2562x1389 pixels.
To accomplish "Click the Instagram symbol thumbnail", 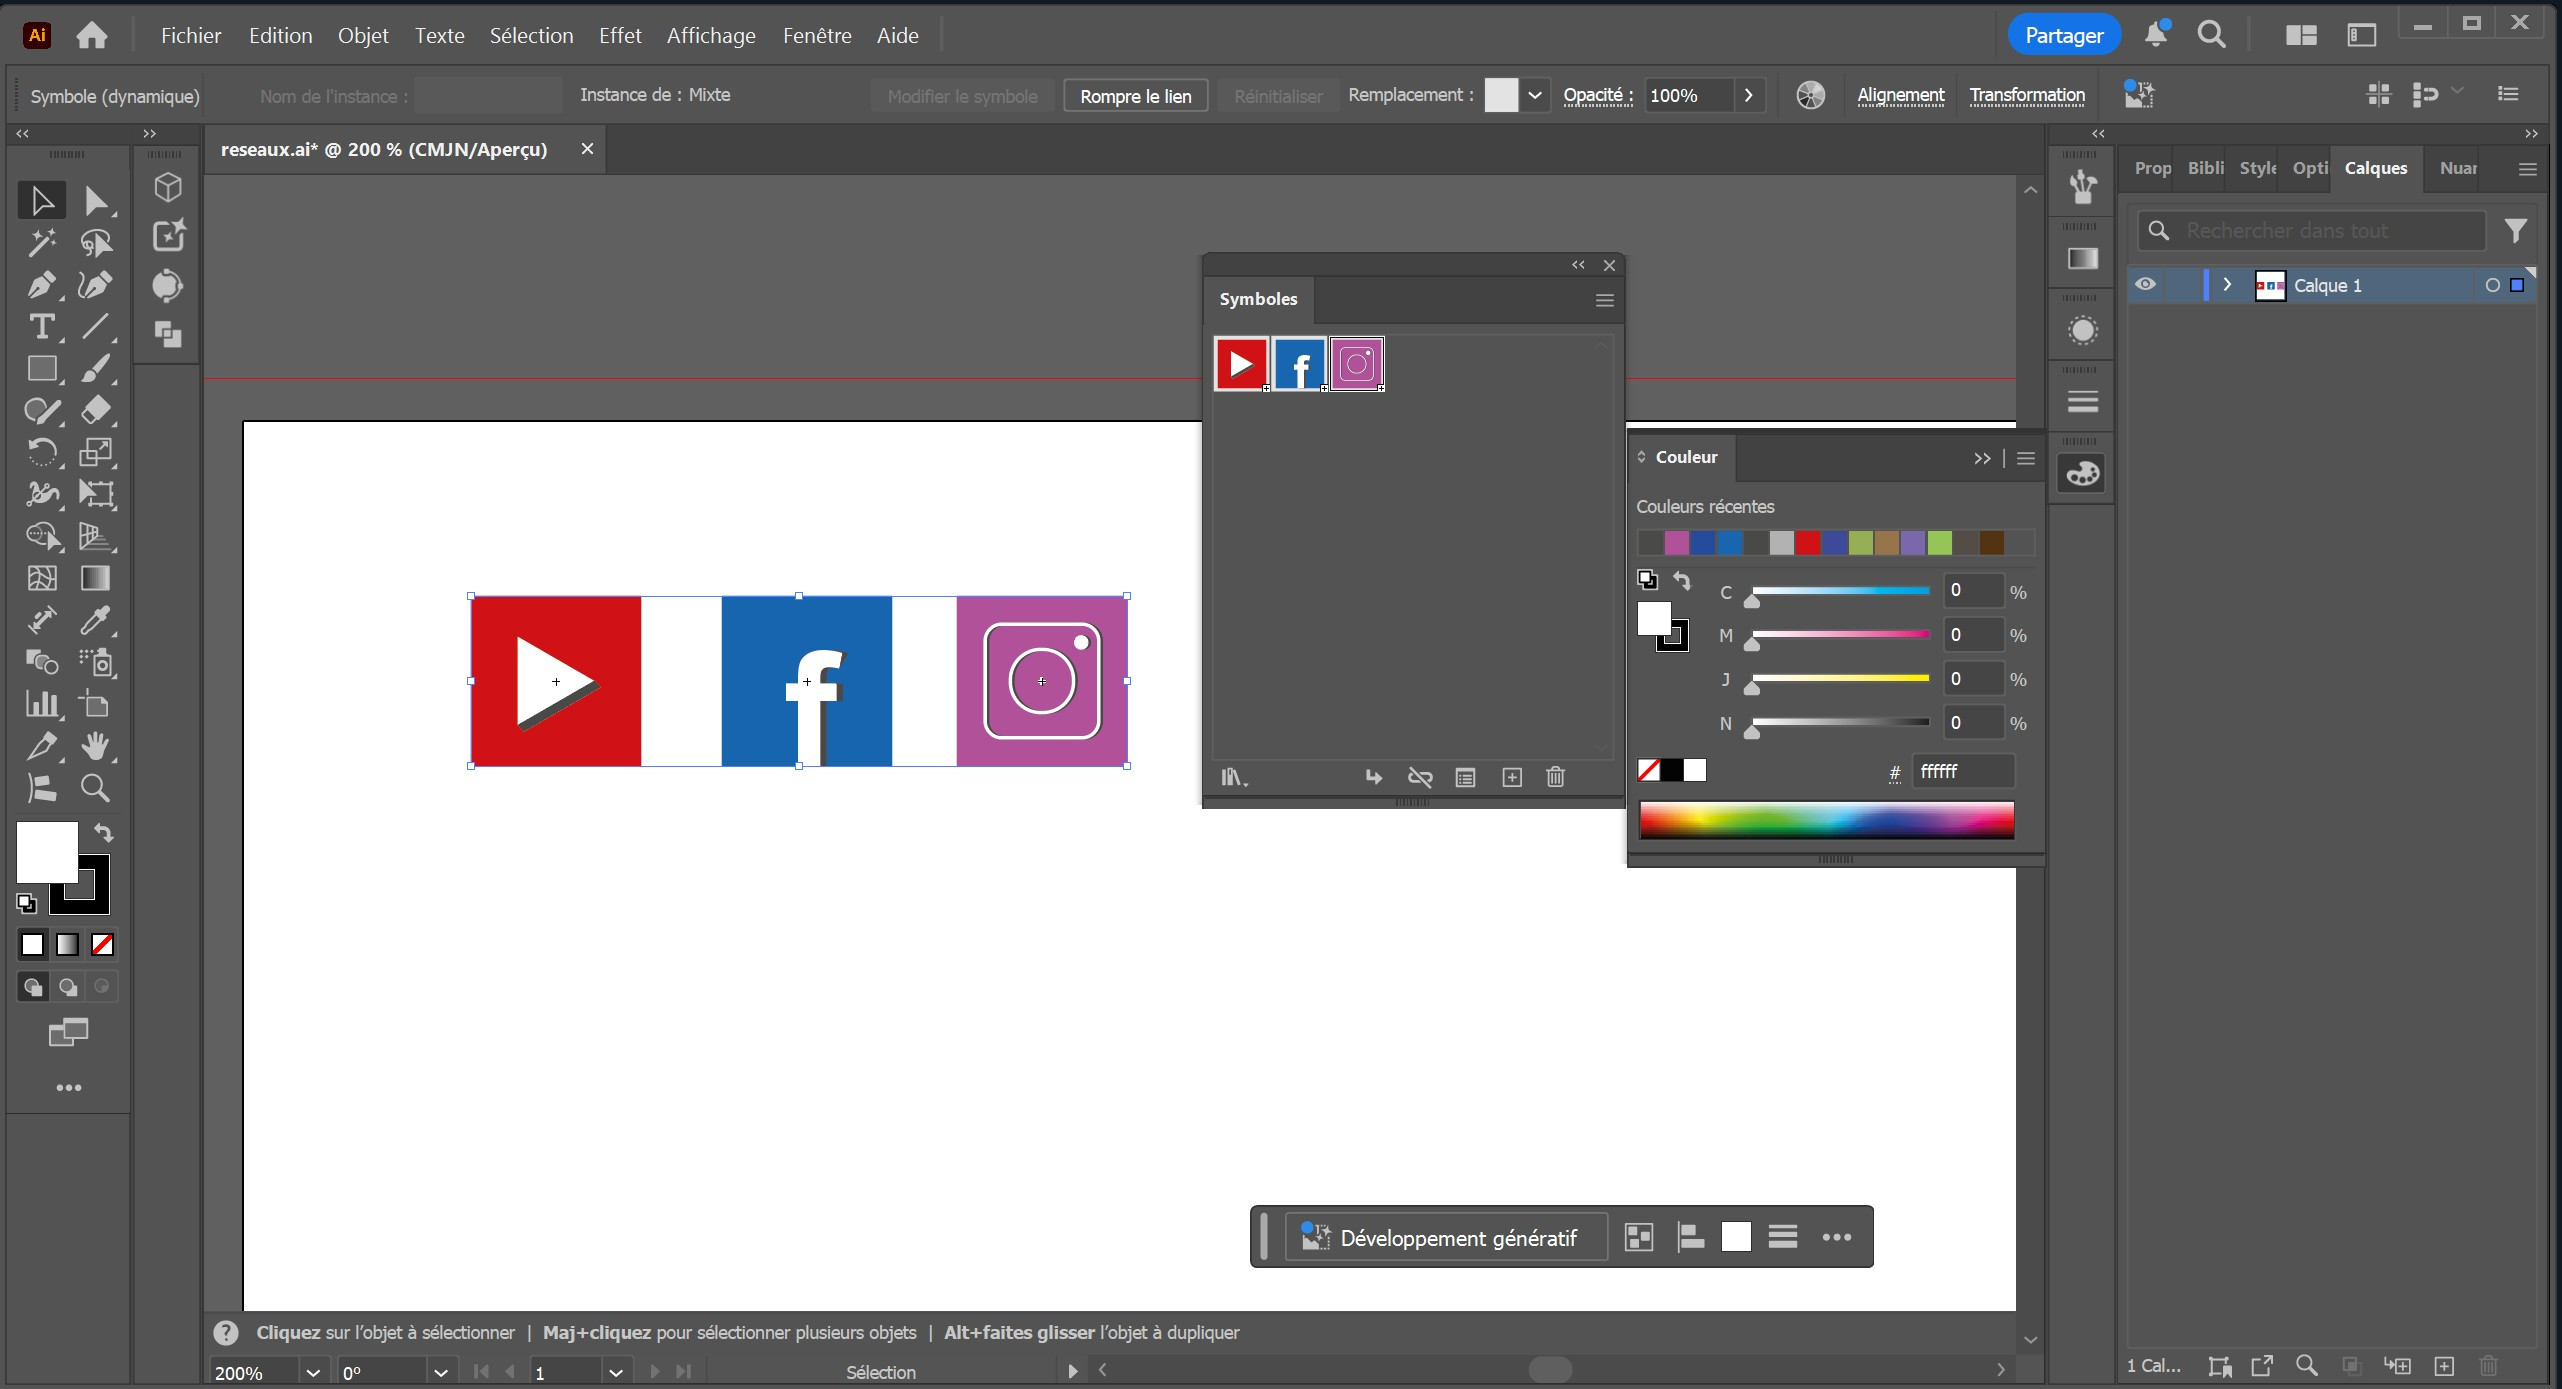I will tap(1357, 364).
